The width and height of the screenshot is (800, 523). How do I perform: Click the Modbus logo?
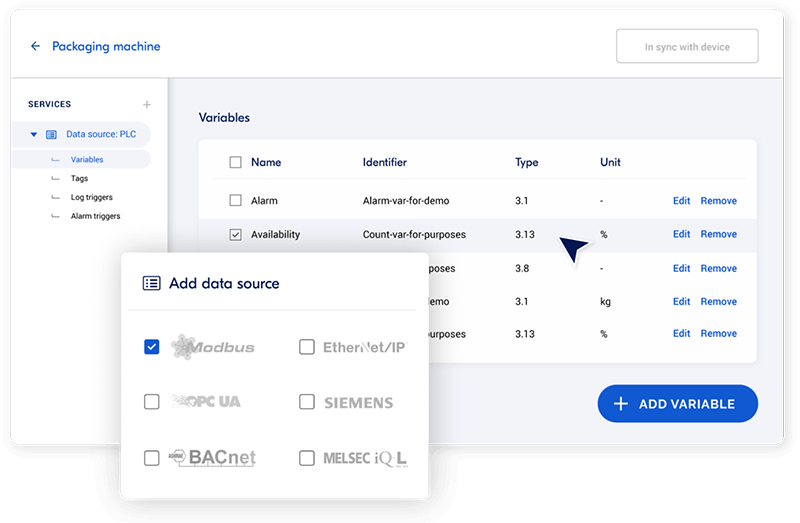213,347
